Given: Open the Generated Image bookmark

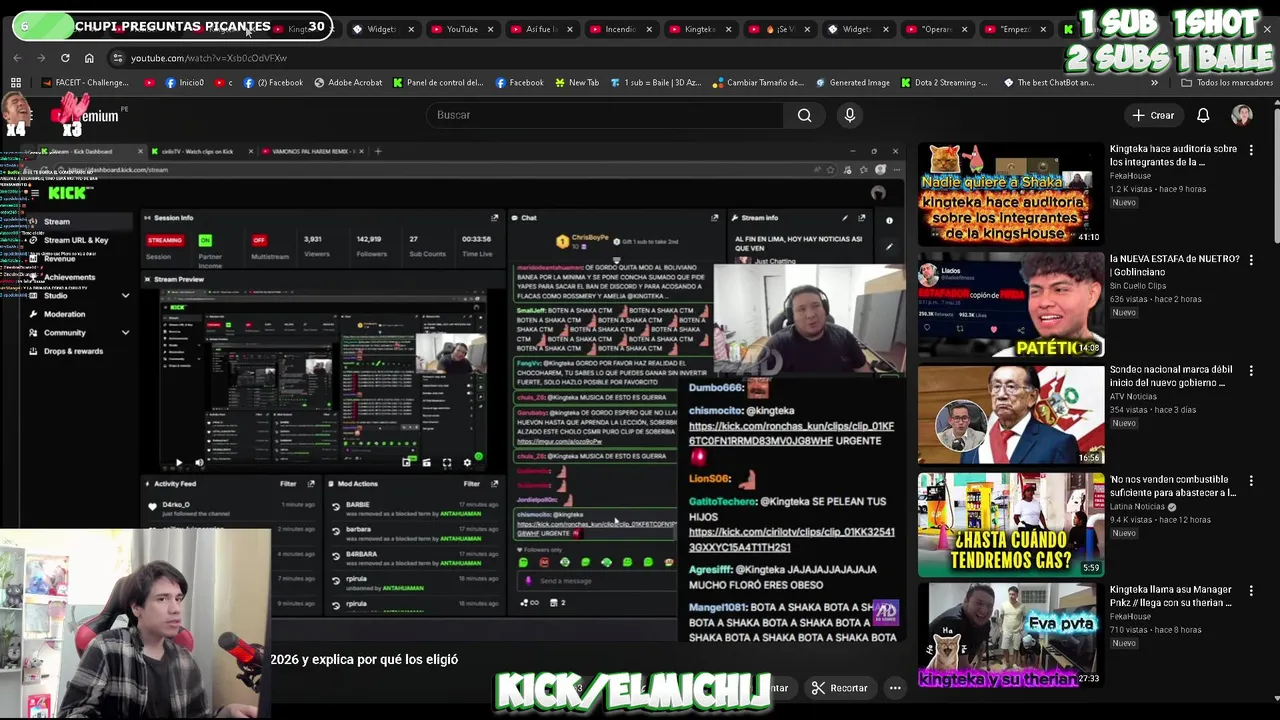Looking at the screenshot, I should [852, 83].
